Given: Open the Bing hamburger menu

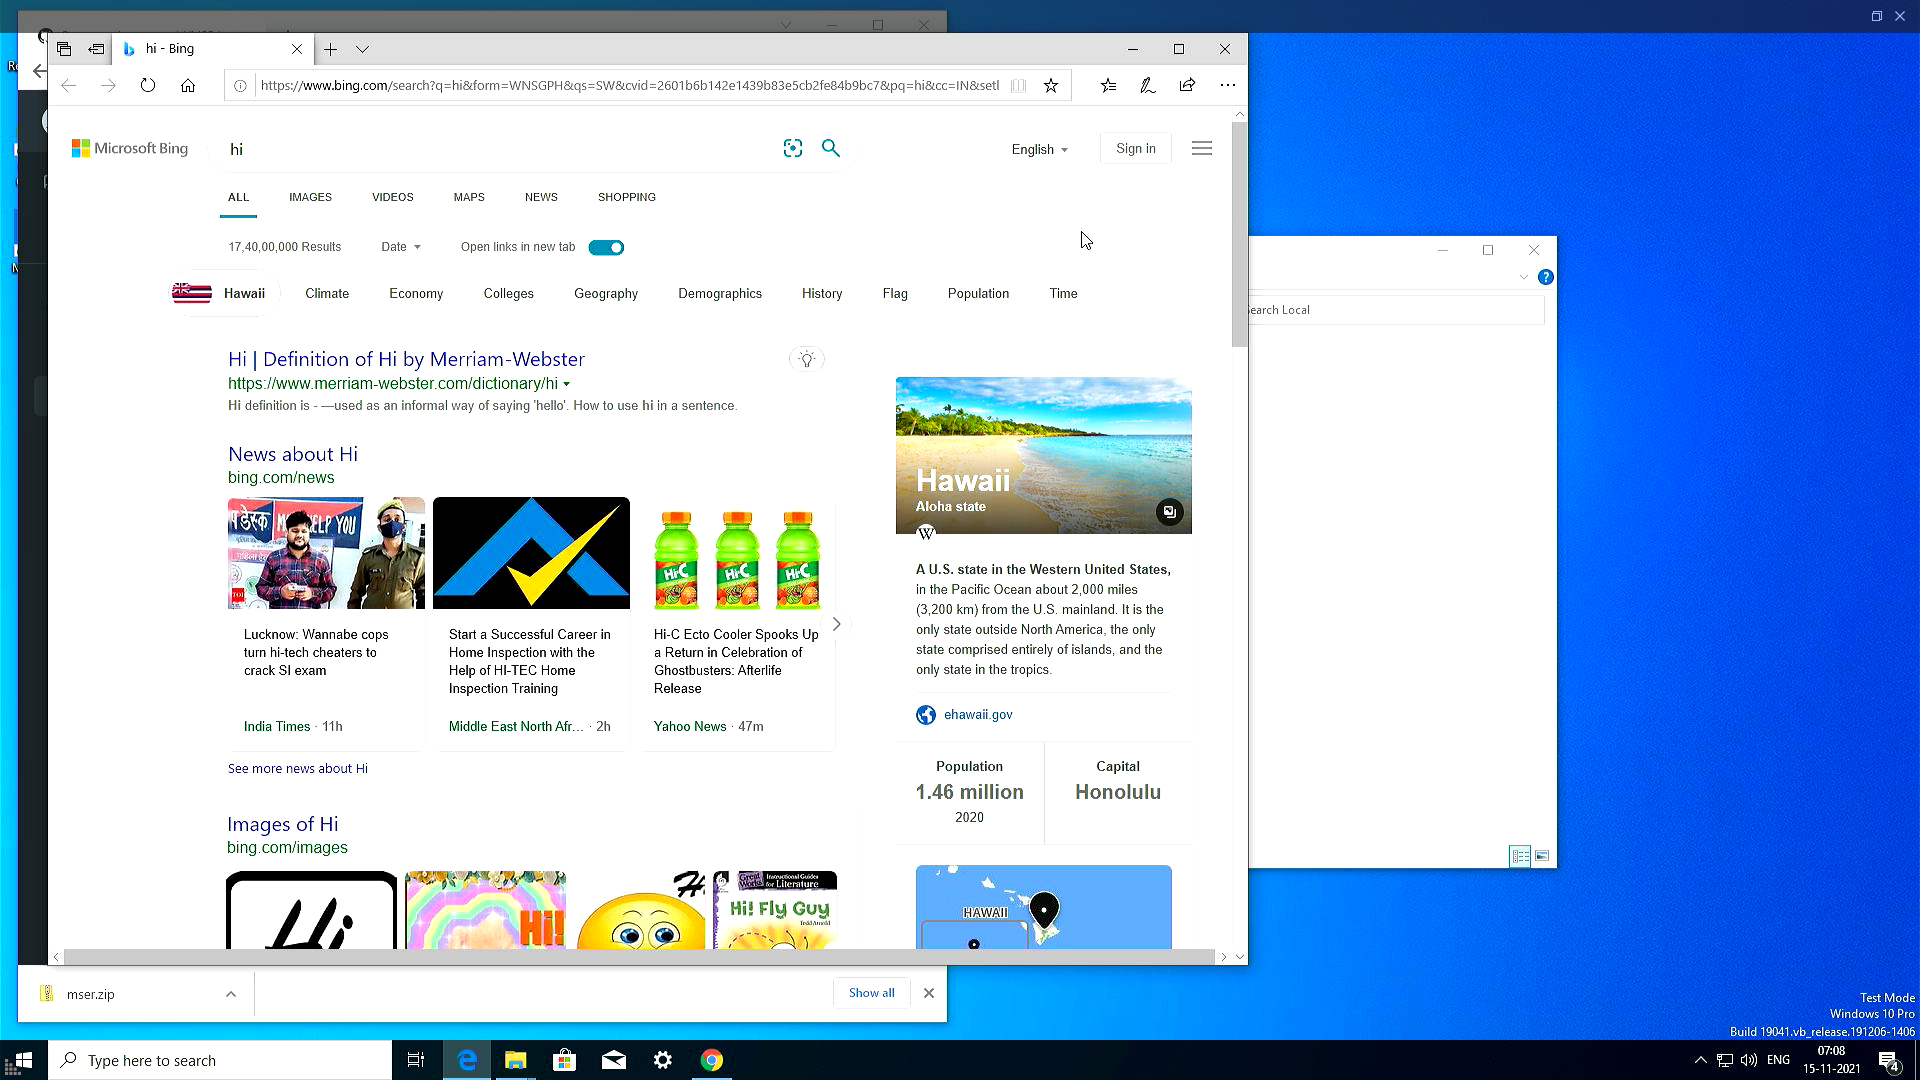Looking at the screenshot, I should point(1202,148).
